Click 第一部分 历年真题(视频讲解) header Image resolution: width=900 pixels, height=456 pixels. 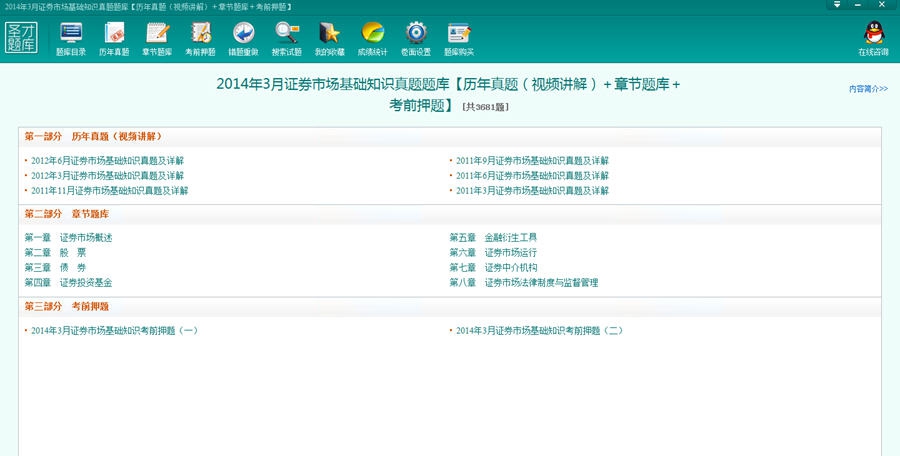(94, 137)
